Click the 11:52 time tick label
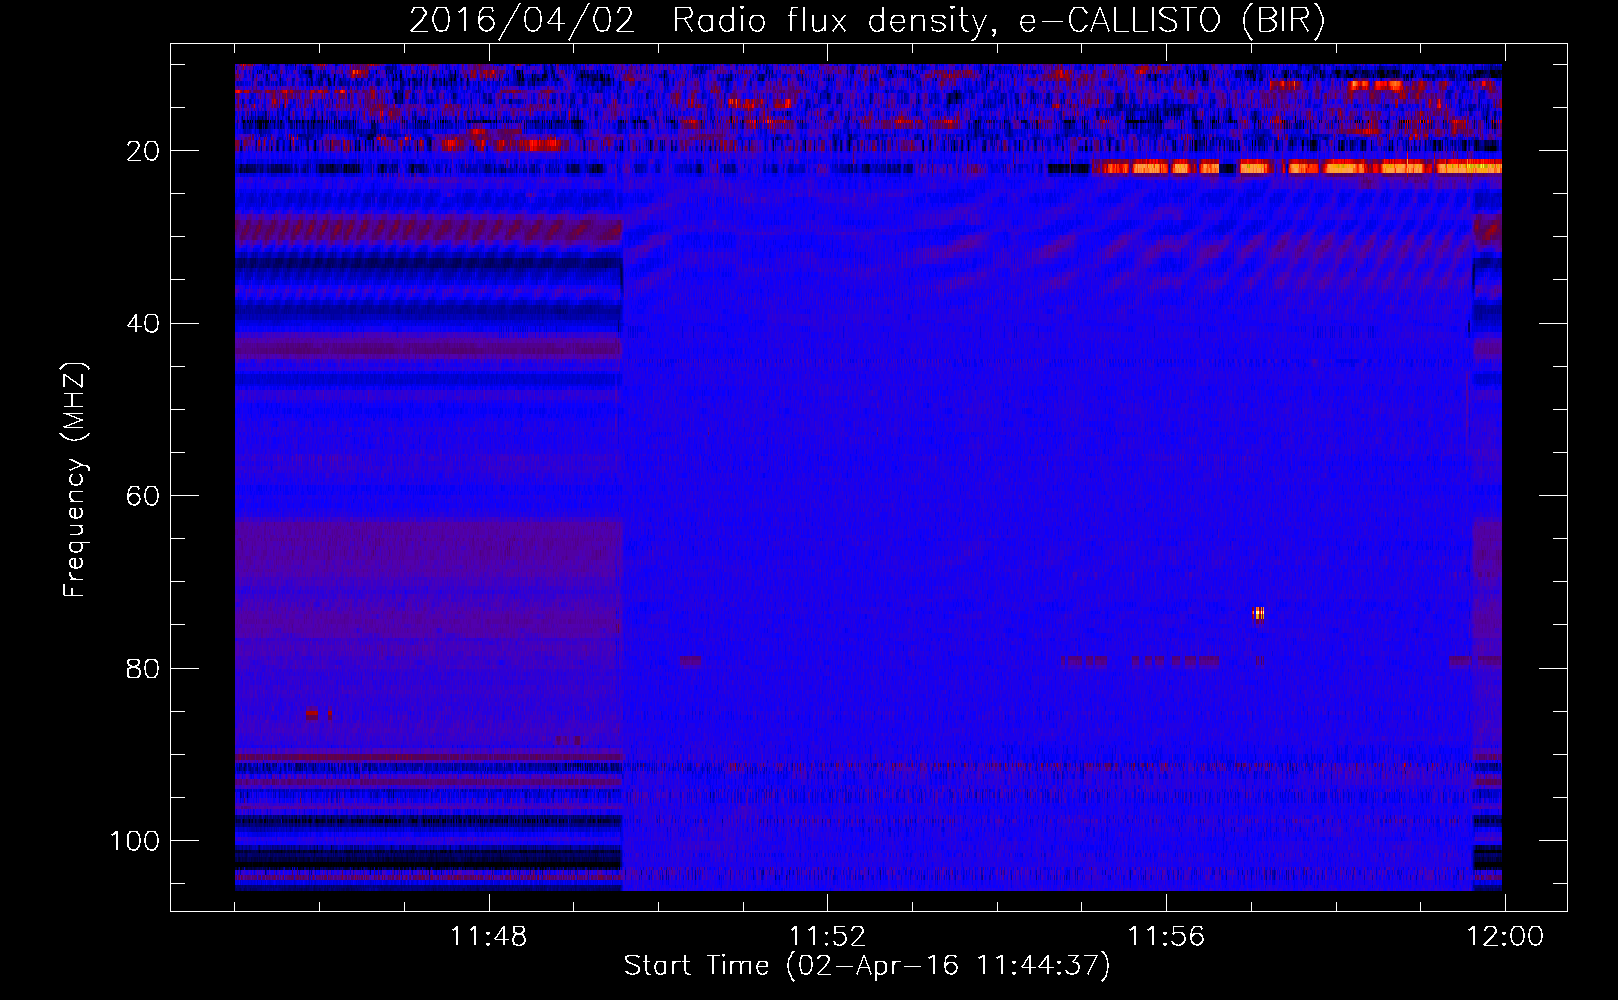1618x1000 pixels. pyautogui.click(x=827, y=937)
